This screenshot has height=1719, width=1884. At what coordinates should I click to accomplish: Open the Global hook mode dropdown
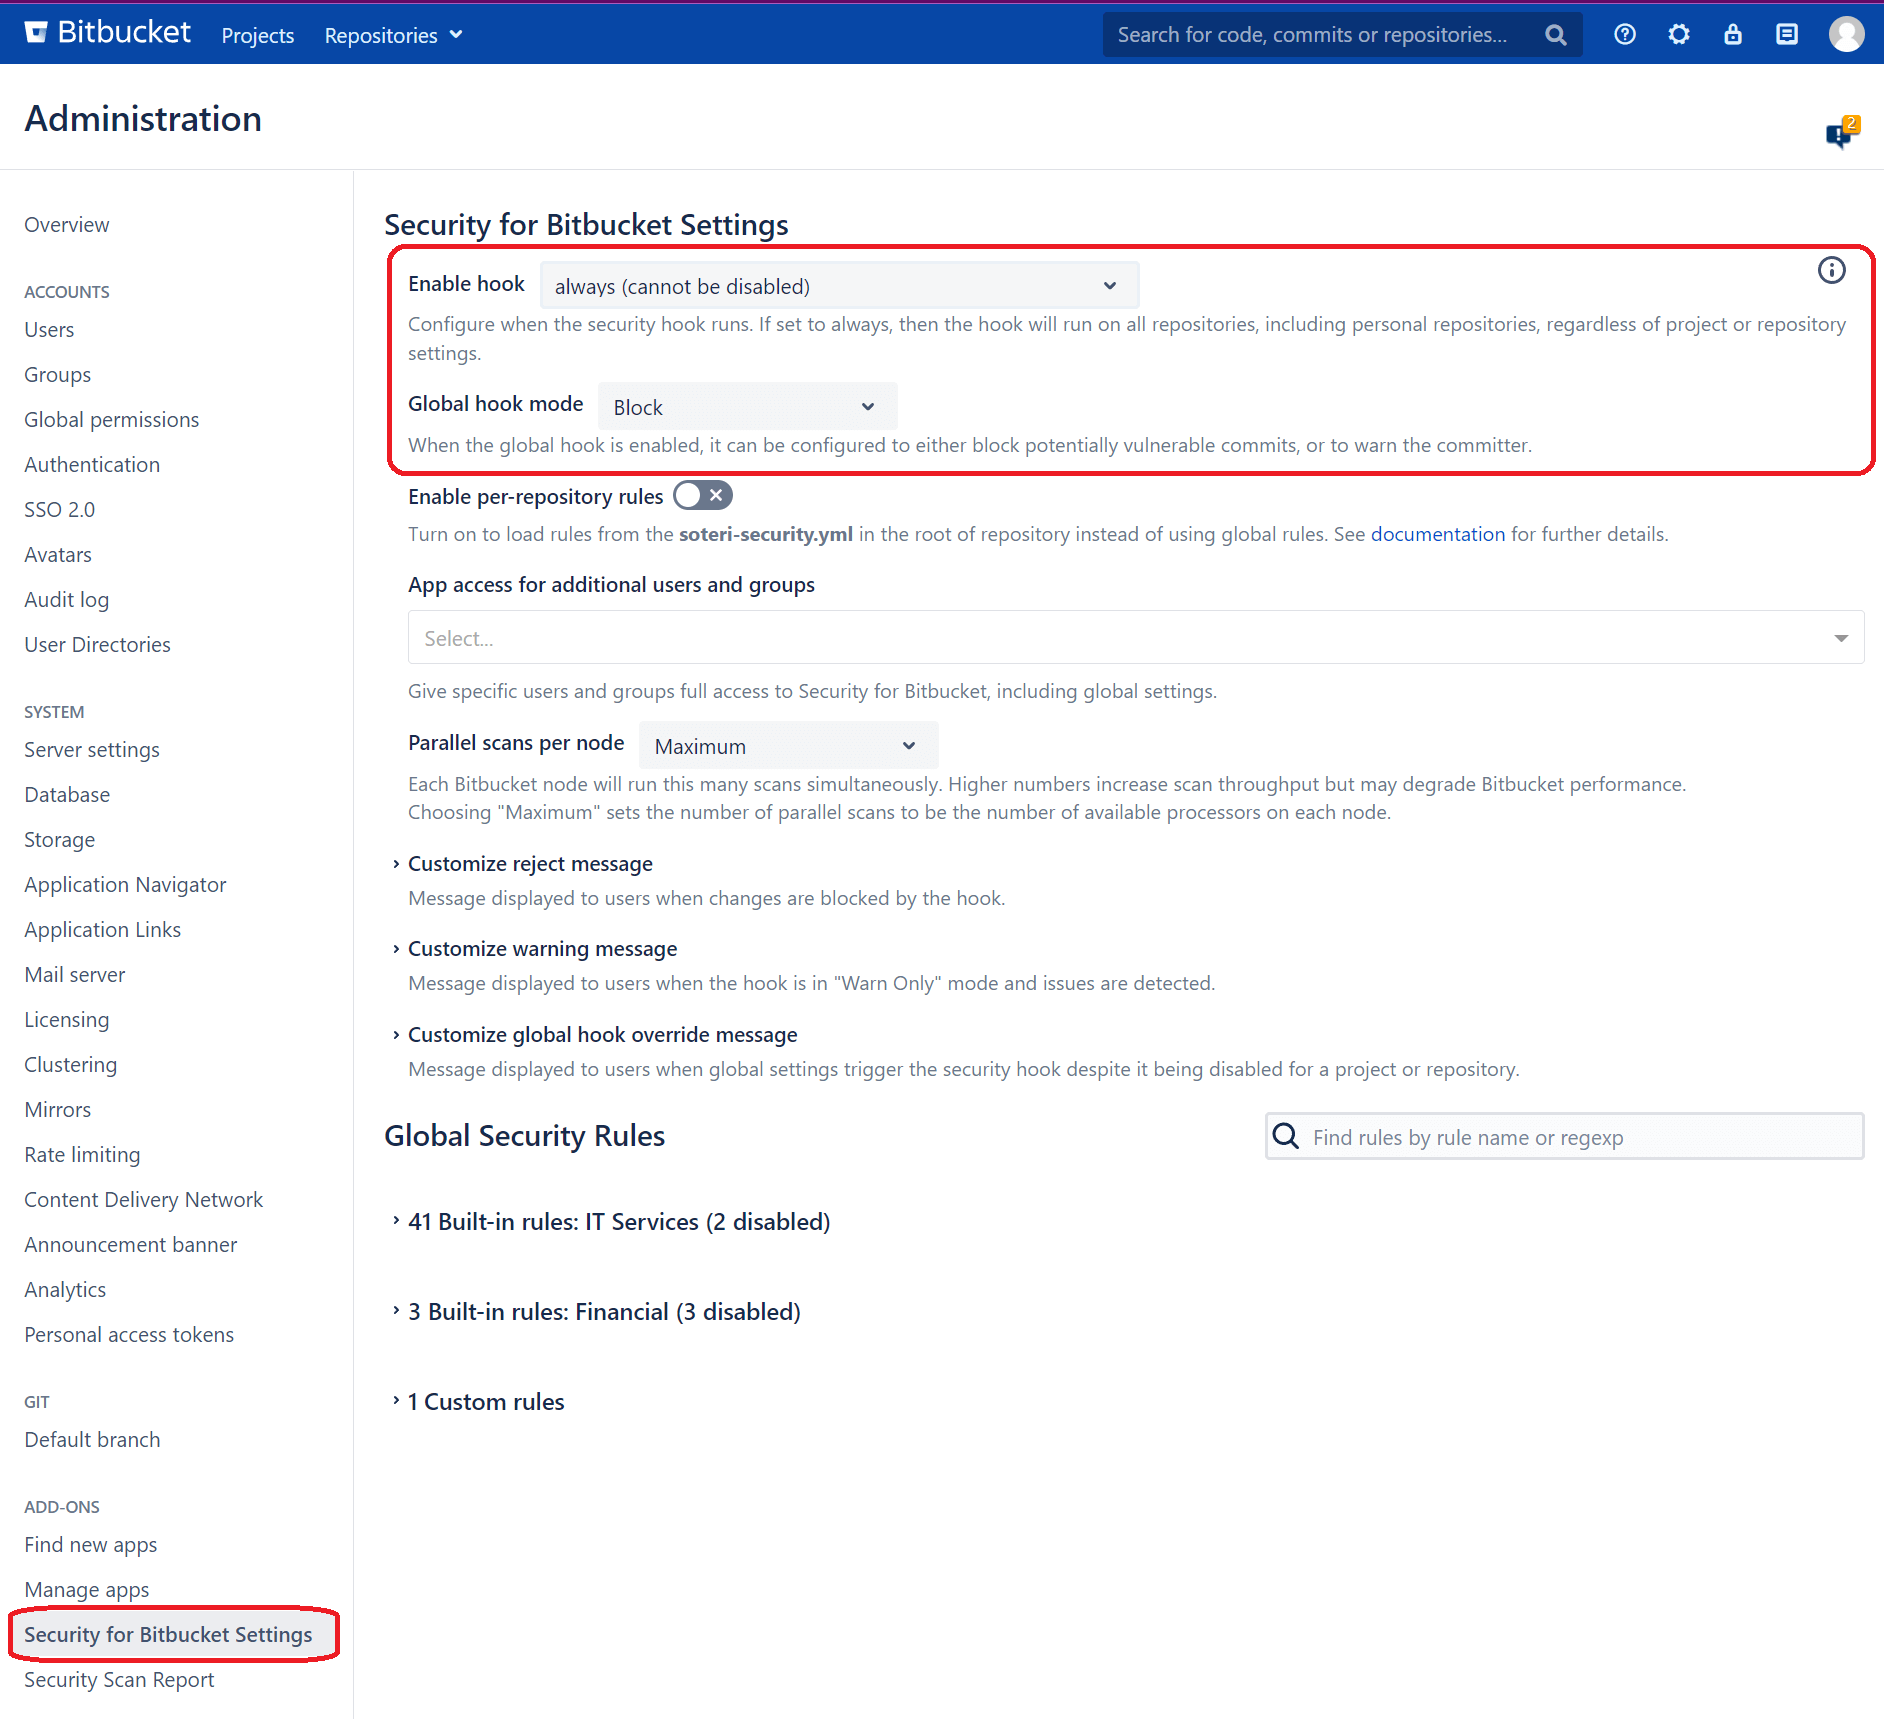747,407
